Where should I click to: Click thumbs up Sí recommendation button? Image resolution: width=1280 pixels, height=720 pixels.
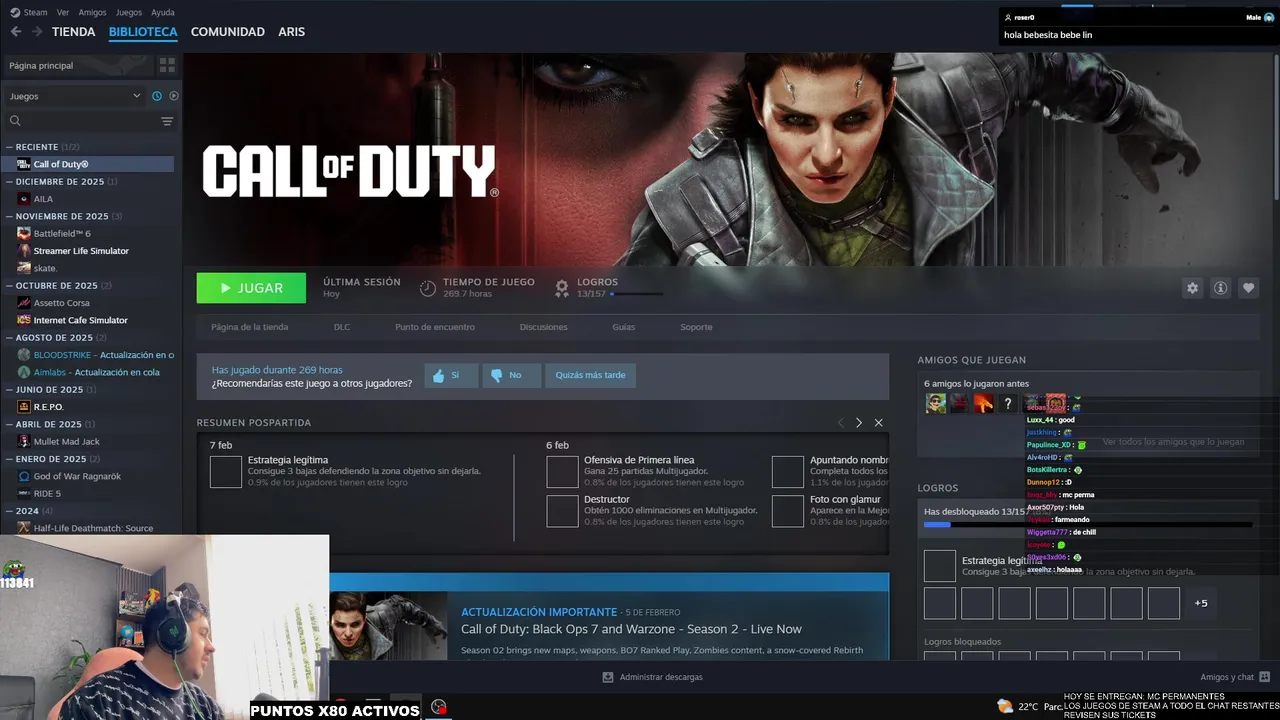click(451, 375)
